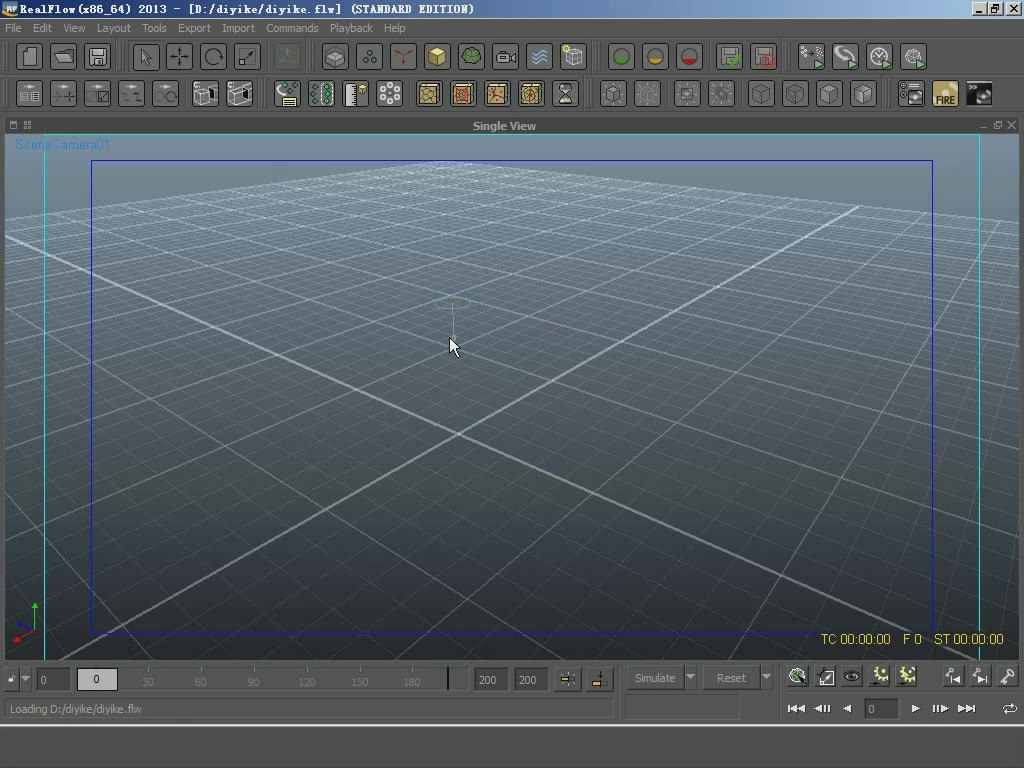The image size is (1024, 768).
Task: Toggle the third solid cube shading mode
Action: click(x=829, y=94)
